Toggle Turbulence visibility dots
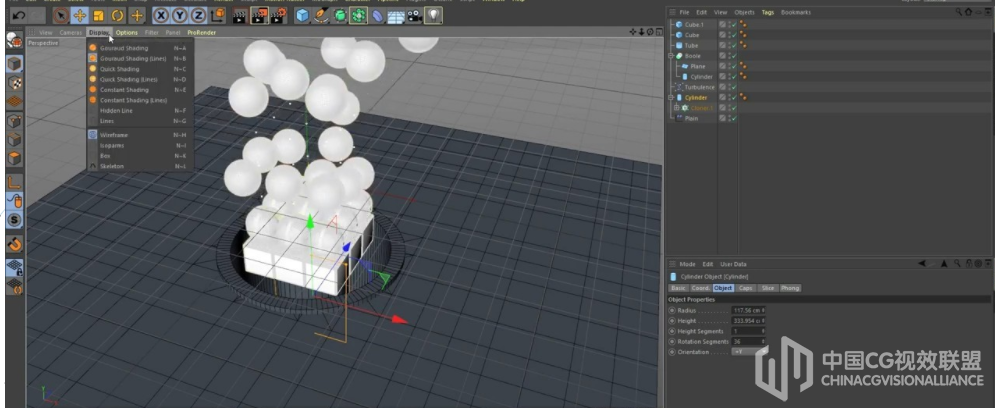Screen dimensions: 995x408 point(728,87)
